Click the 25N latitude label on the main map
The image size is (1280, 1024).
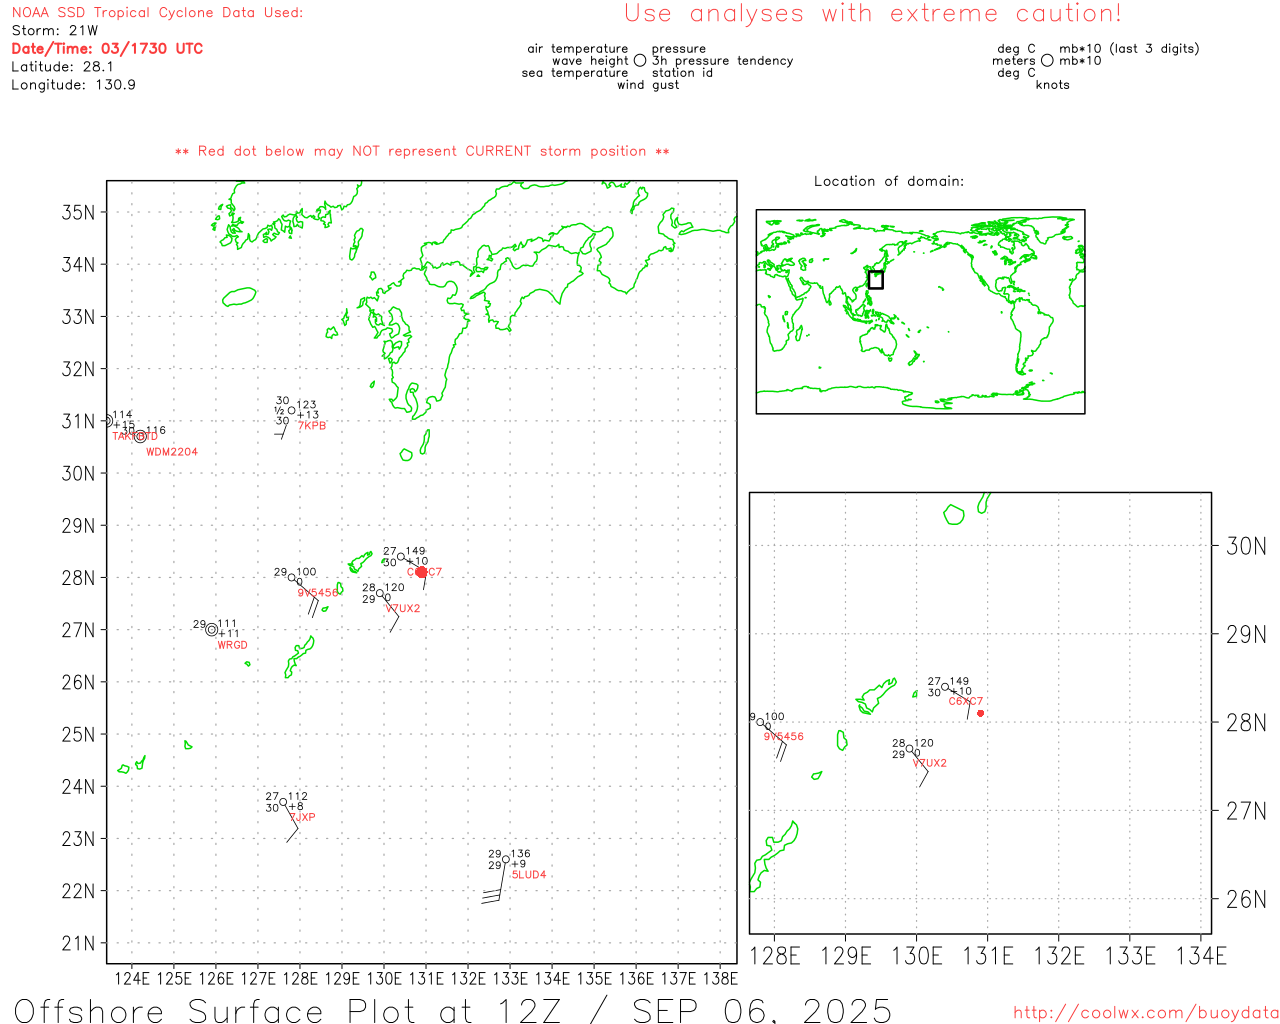79,734
